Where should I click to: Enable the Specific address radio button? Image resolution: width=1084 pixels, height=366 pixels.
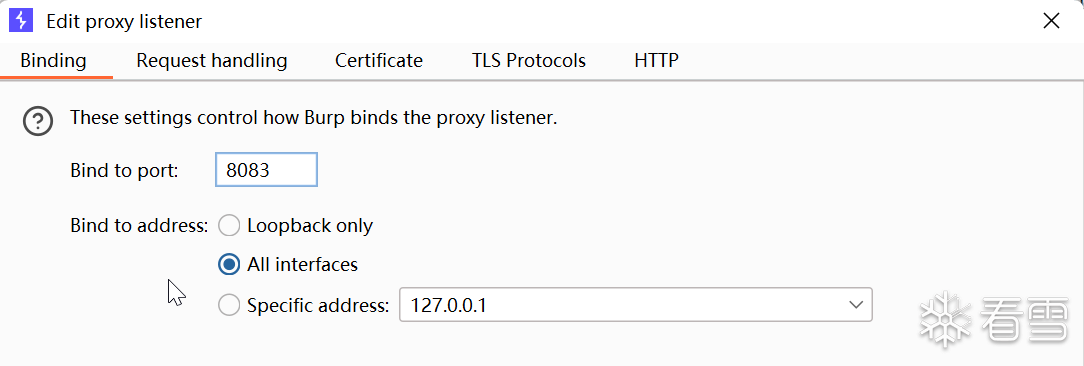tap(229, 305)
